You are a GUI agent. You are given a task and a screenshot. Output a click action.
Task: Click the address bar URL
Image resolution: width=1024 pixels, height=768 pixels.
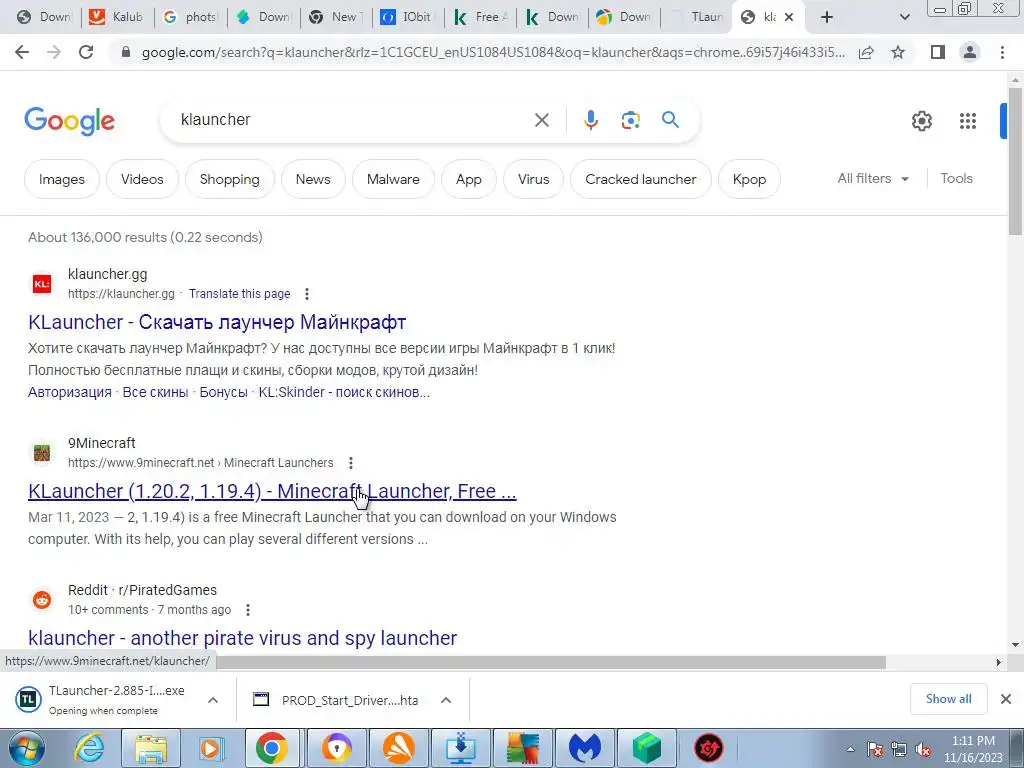click(493, 52)
